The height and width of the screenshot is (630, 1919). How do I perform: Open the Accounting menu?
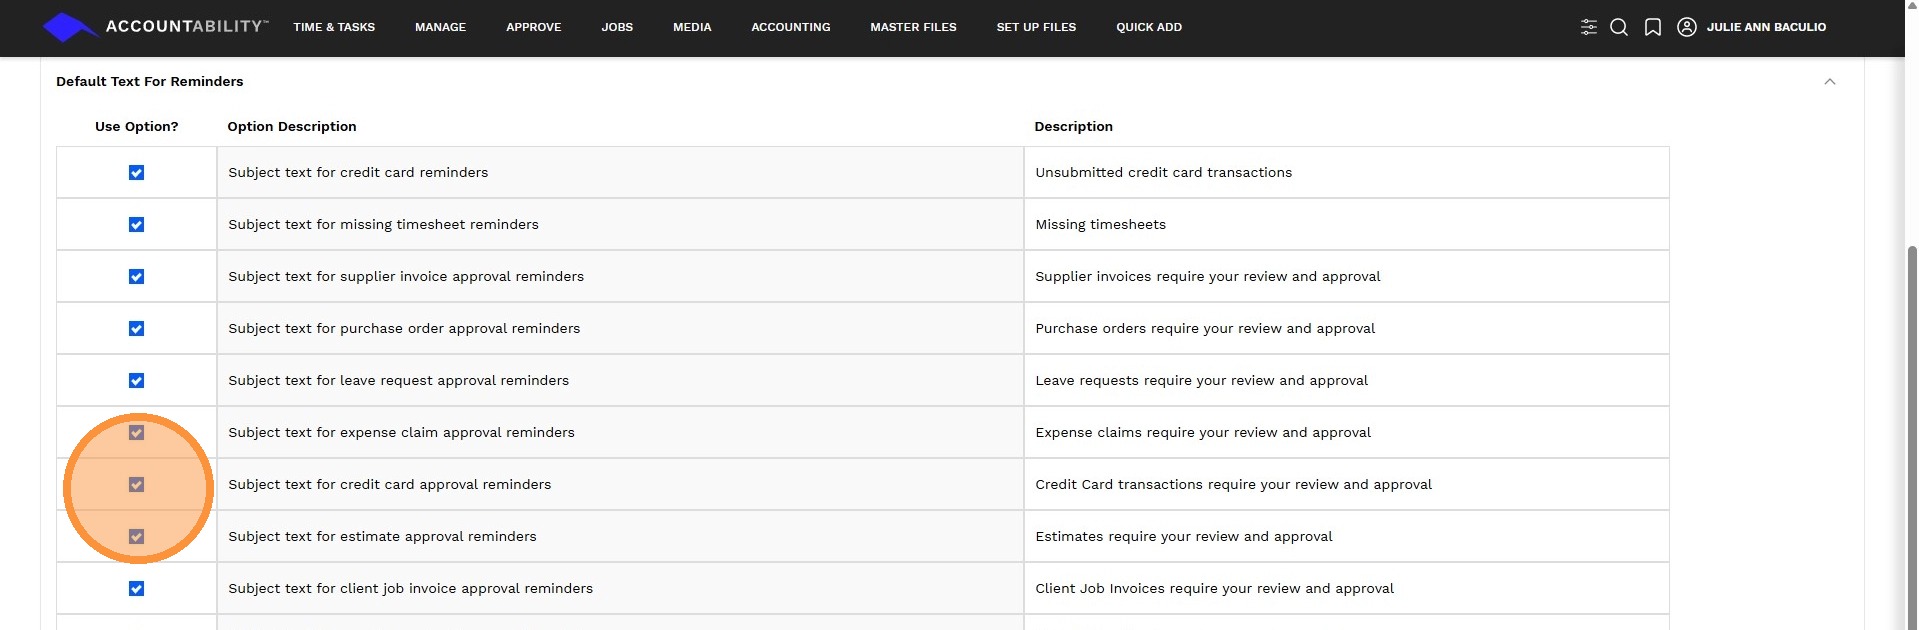(790, 27)
